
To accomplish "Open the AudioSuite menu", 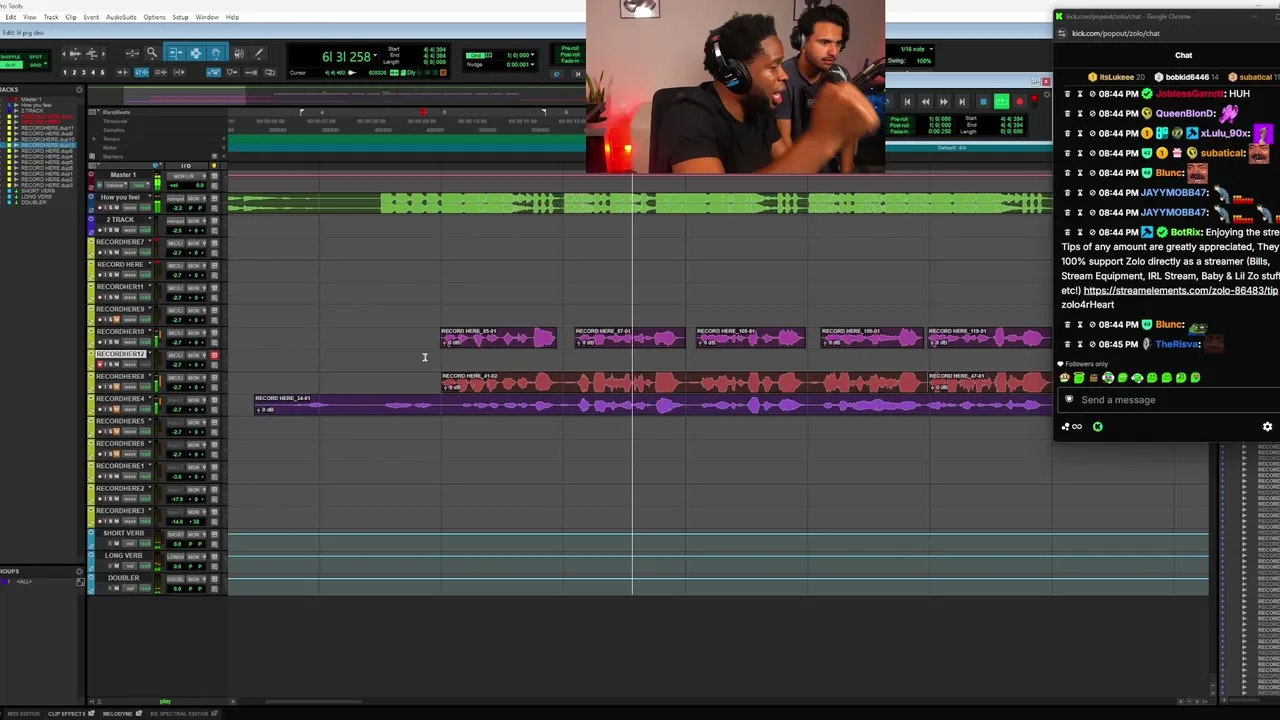I will (121, 17).
